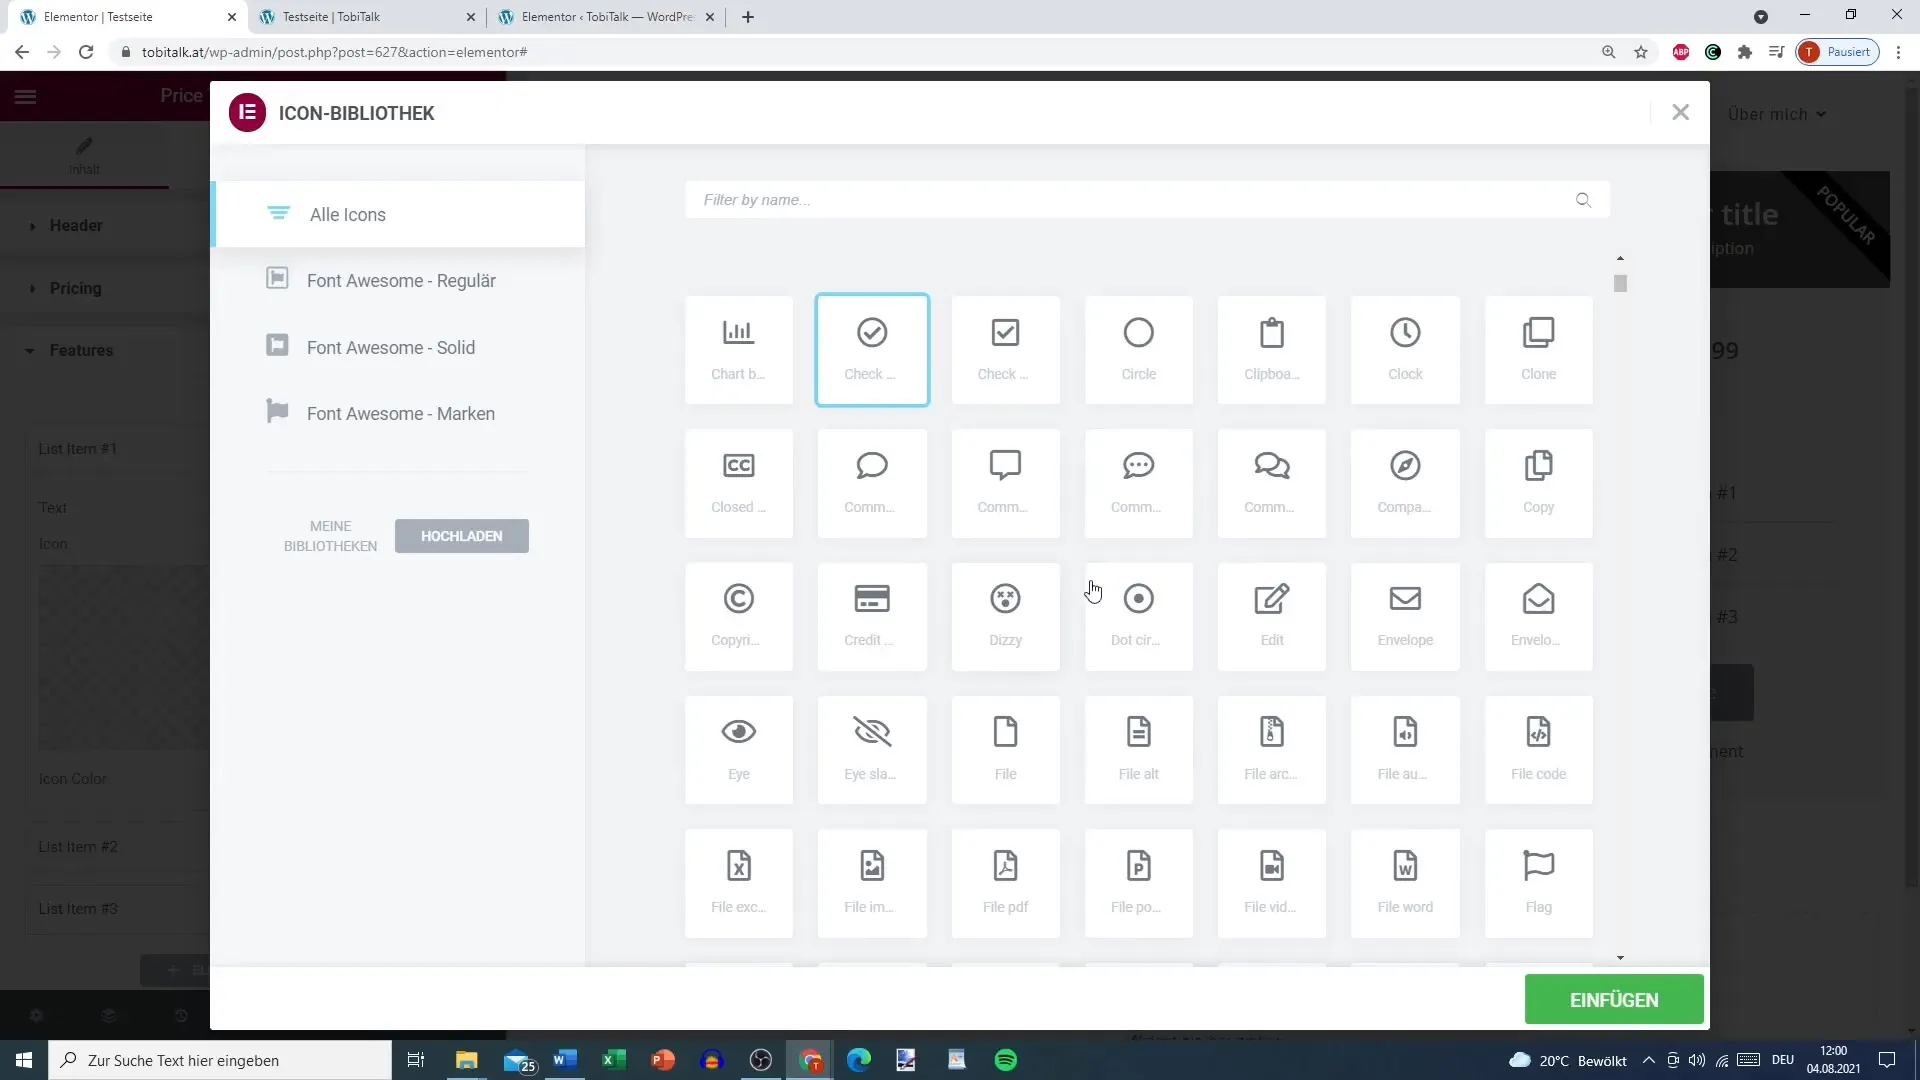Switch to Font Awesome - Marken
This screenshot has width=1920, height=1080.
[398, 413]
